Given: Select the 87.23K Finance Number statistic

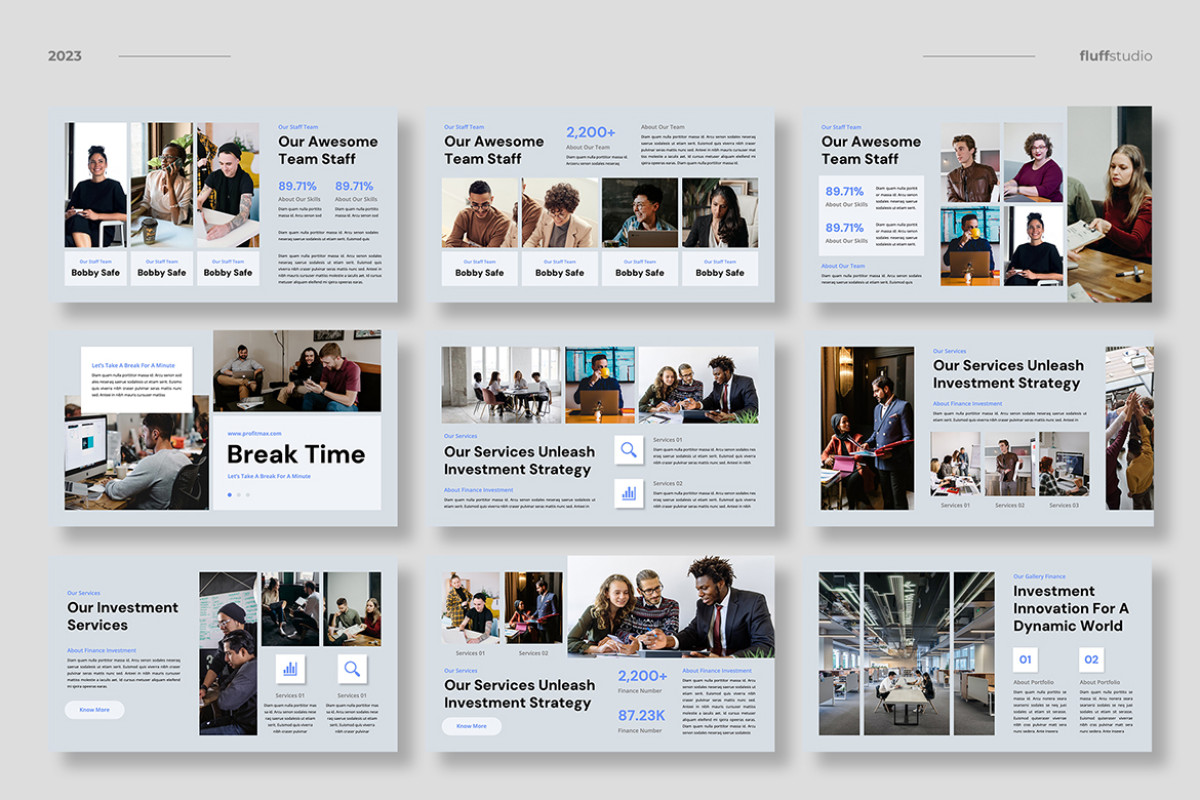Looking at the screenshot, I should [641, 715].
